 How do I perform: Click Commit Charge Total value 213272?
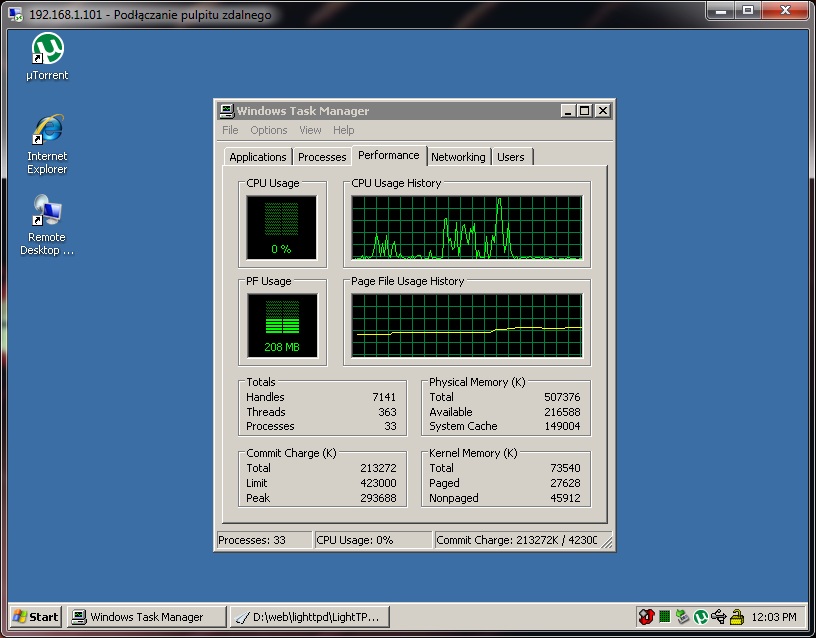tap(378, 468)
